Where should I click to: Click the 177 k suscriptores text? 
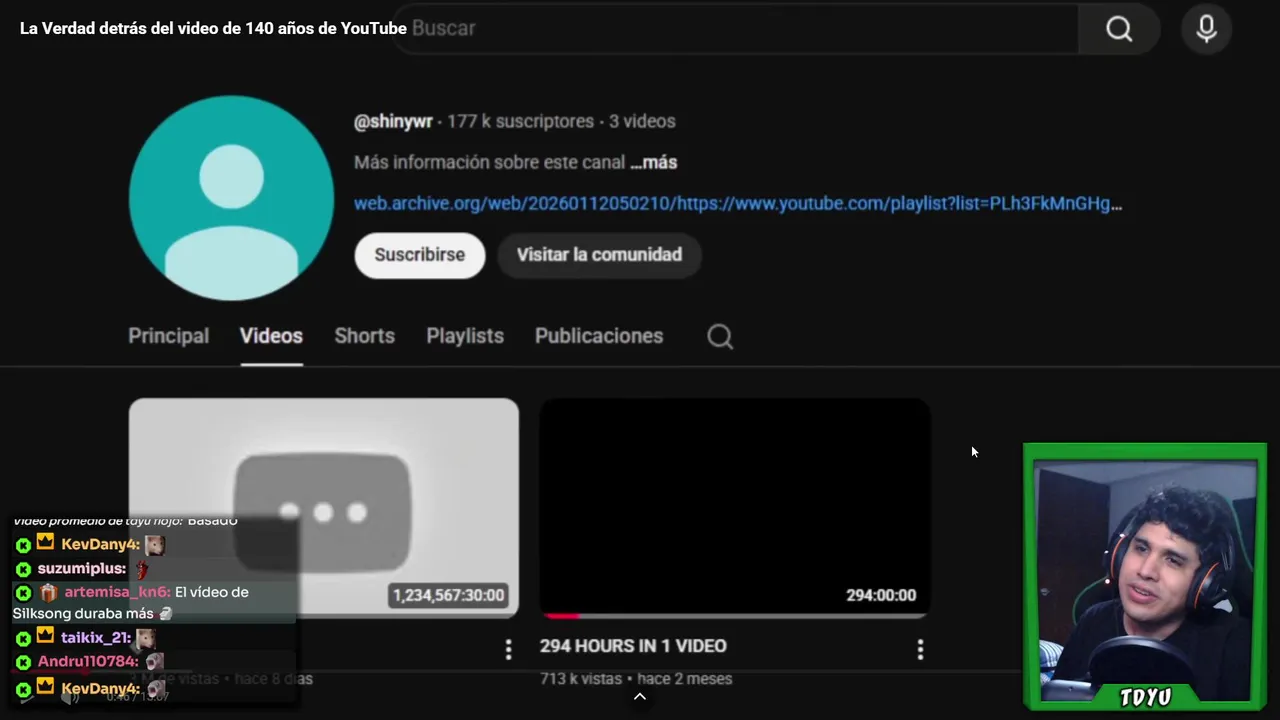click(x=520, y=121)
